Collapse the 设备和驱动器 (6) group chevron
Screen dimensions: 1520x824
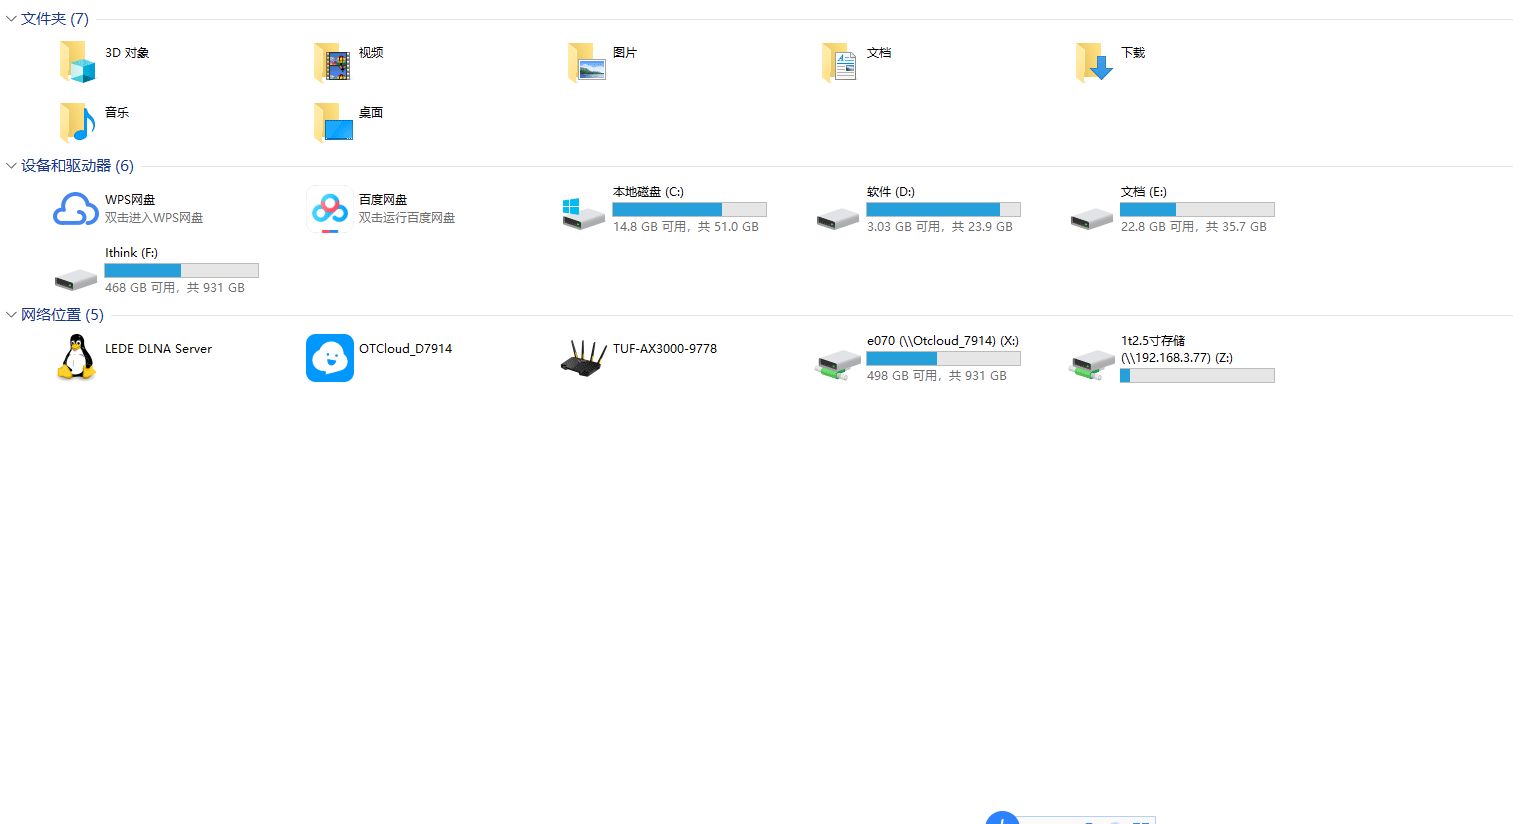coord(11,166)
